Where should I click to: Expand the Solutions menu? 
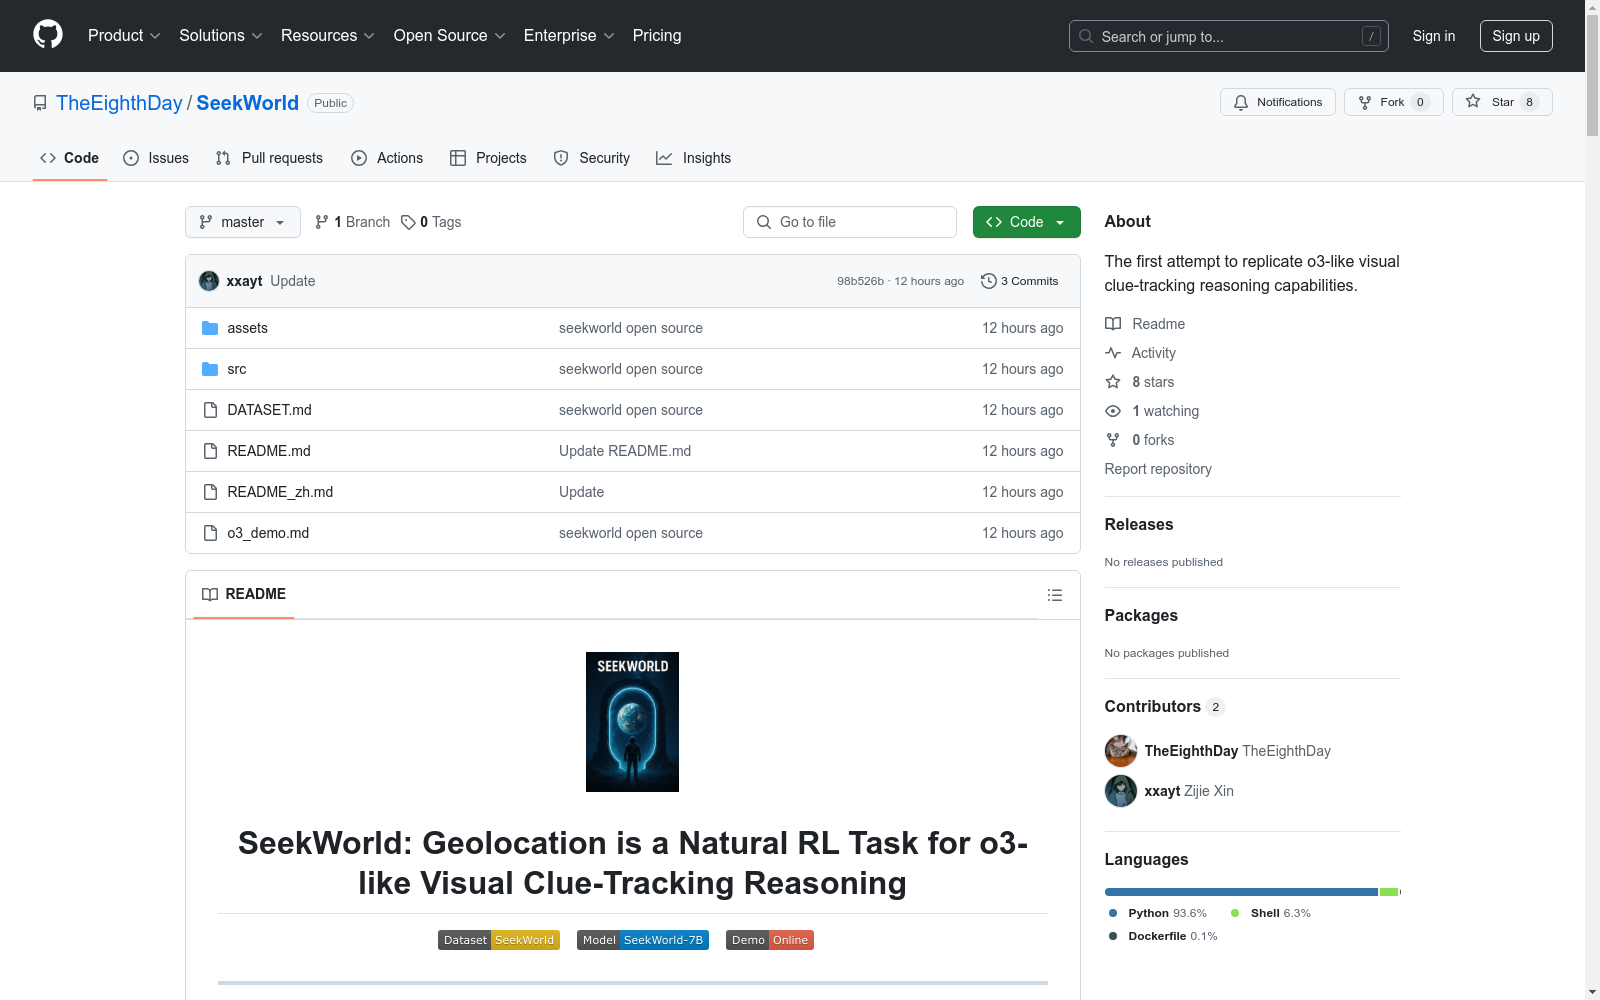[220, 36]
